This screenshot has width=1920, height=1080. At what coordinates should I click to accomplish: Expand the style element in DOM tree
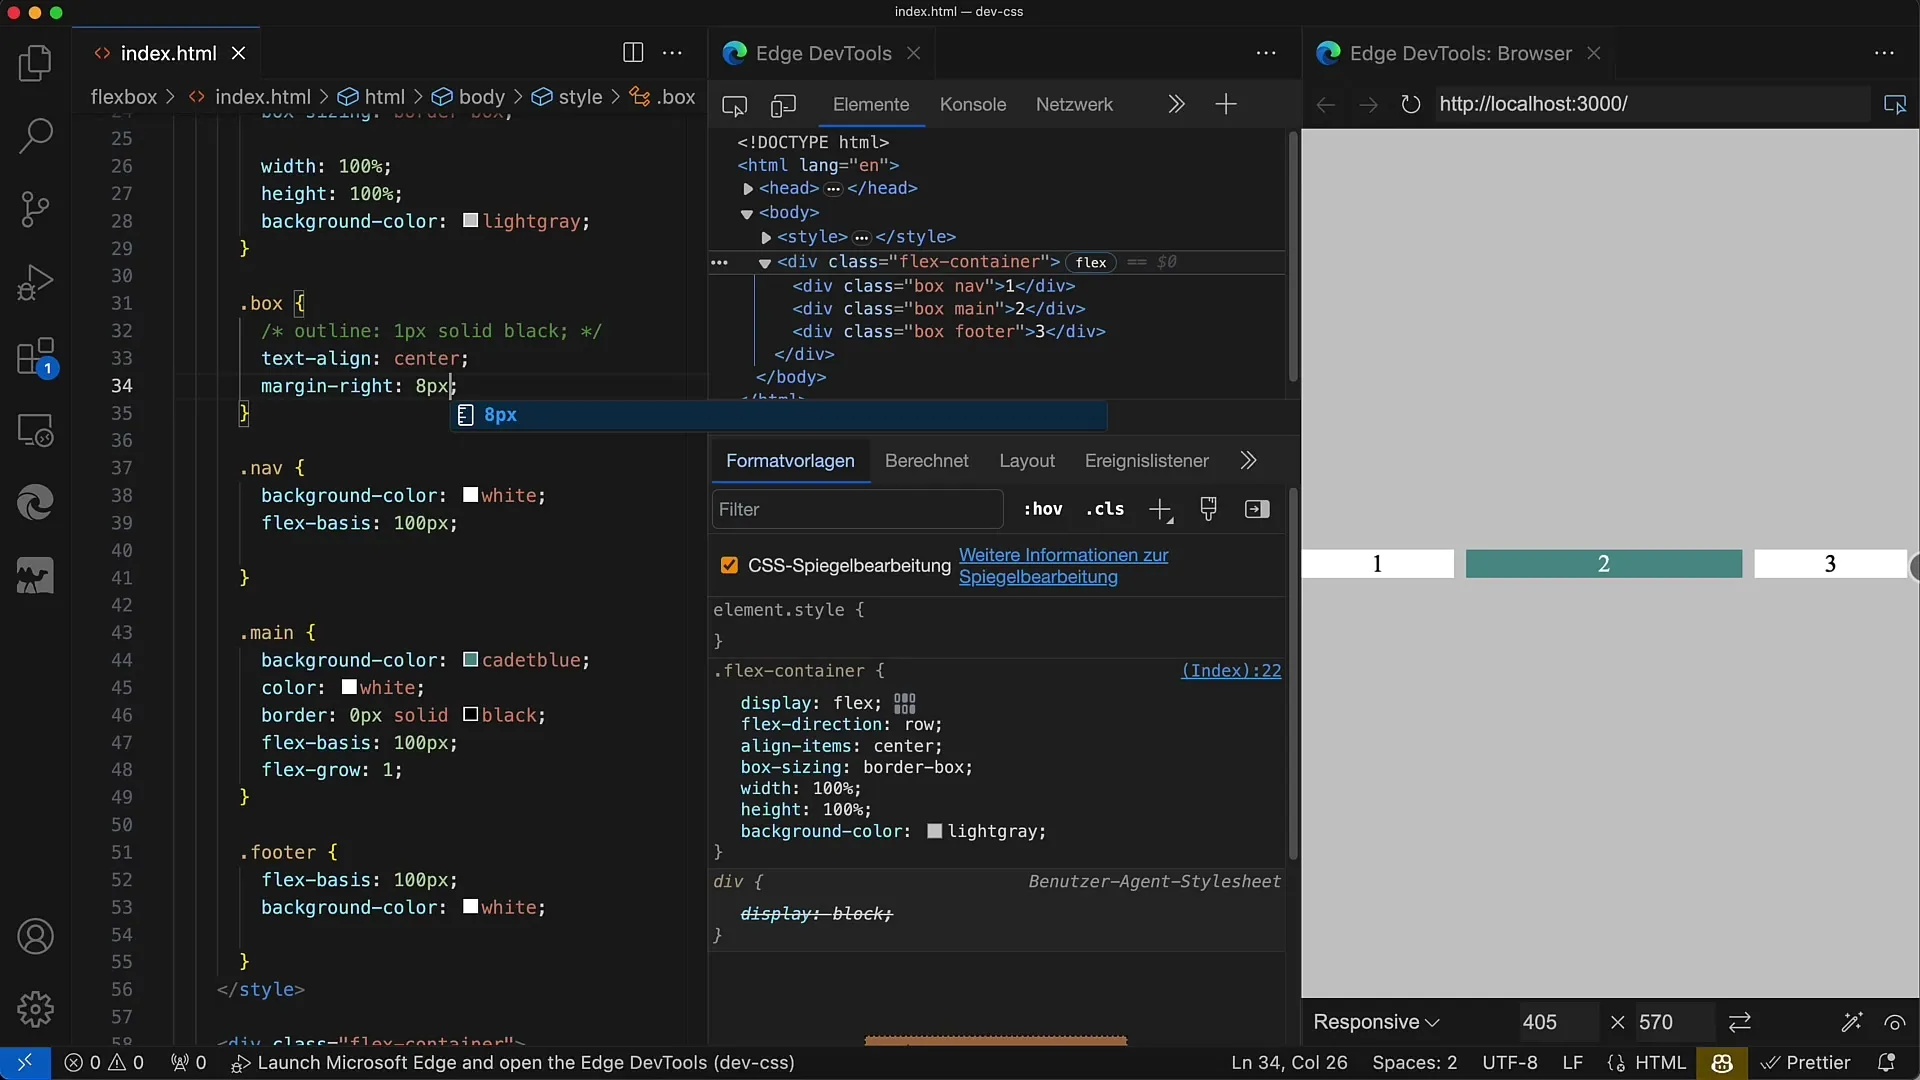(766, 237)
